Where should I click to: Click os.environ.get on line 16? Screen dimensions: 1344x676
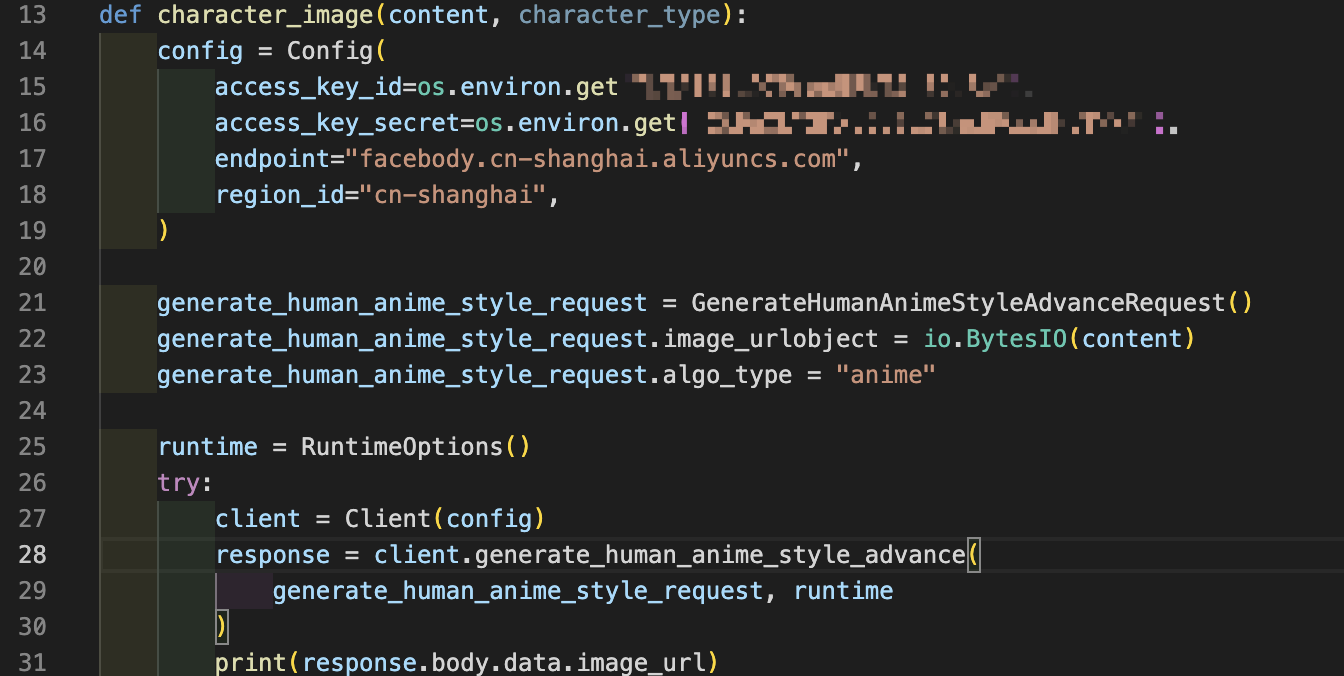tap(575, 123)
